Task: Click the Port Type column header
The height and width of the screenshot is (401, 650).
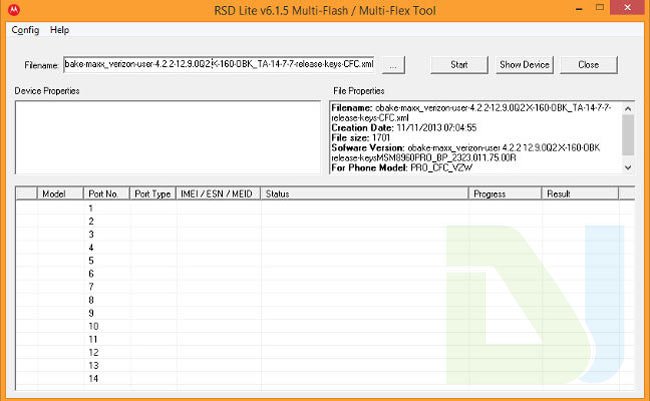Action: (153, 194)
